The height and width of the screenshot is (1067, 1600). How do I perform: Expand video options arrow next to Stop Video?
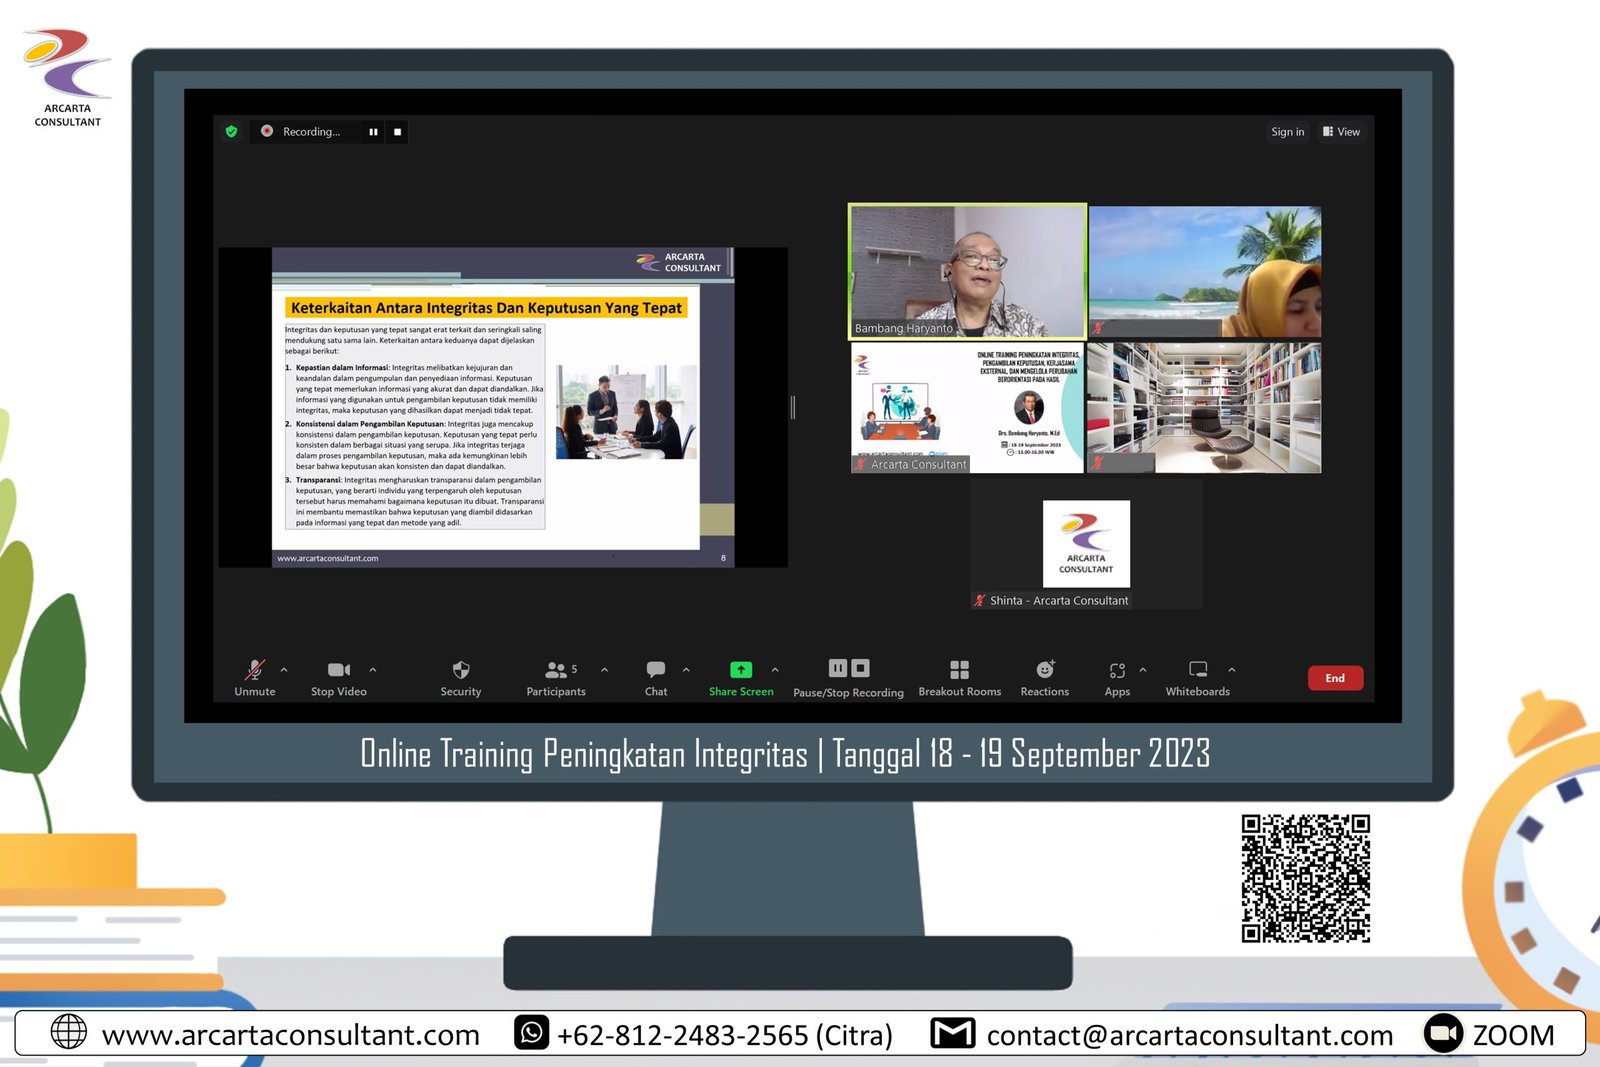(x=373, y=670)
